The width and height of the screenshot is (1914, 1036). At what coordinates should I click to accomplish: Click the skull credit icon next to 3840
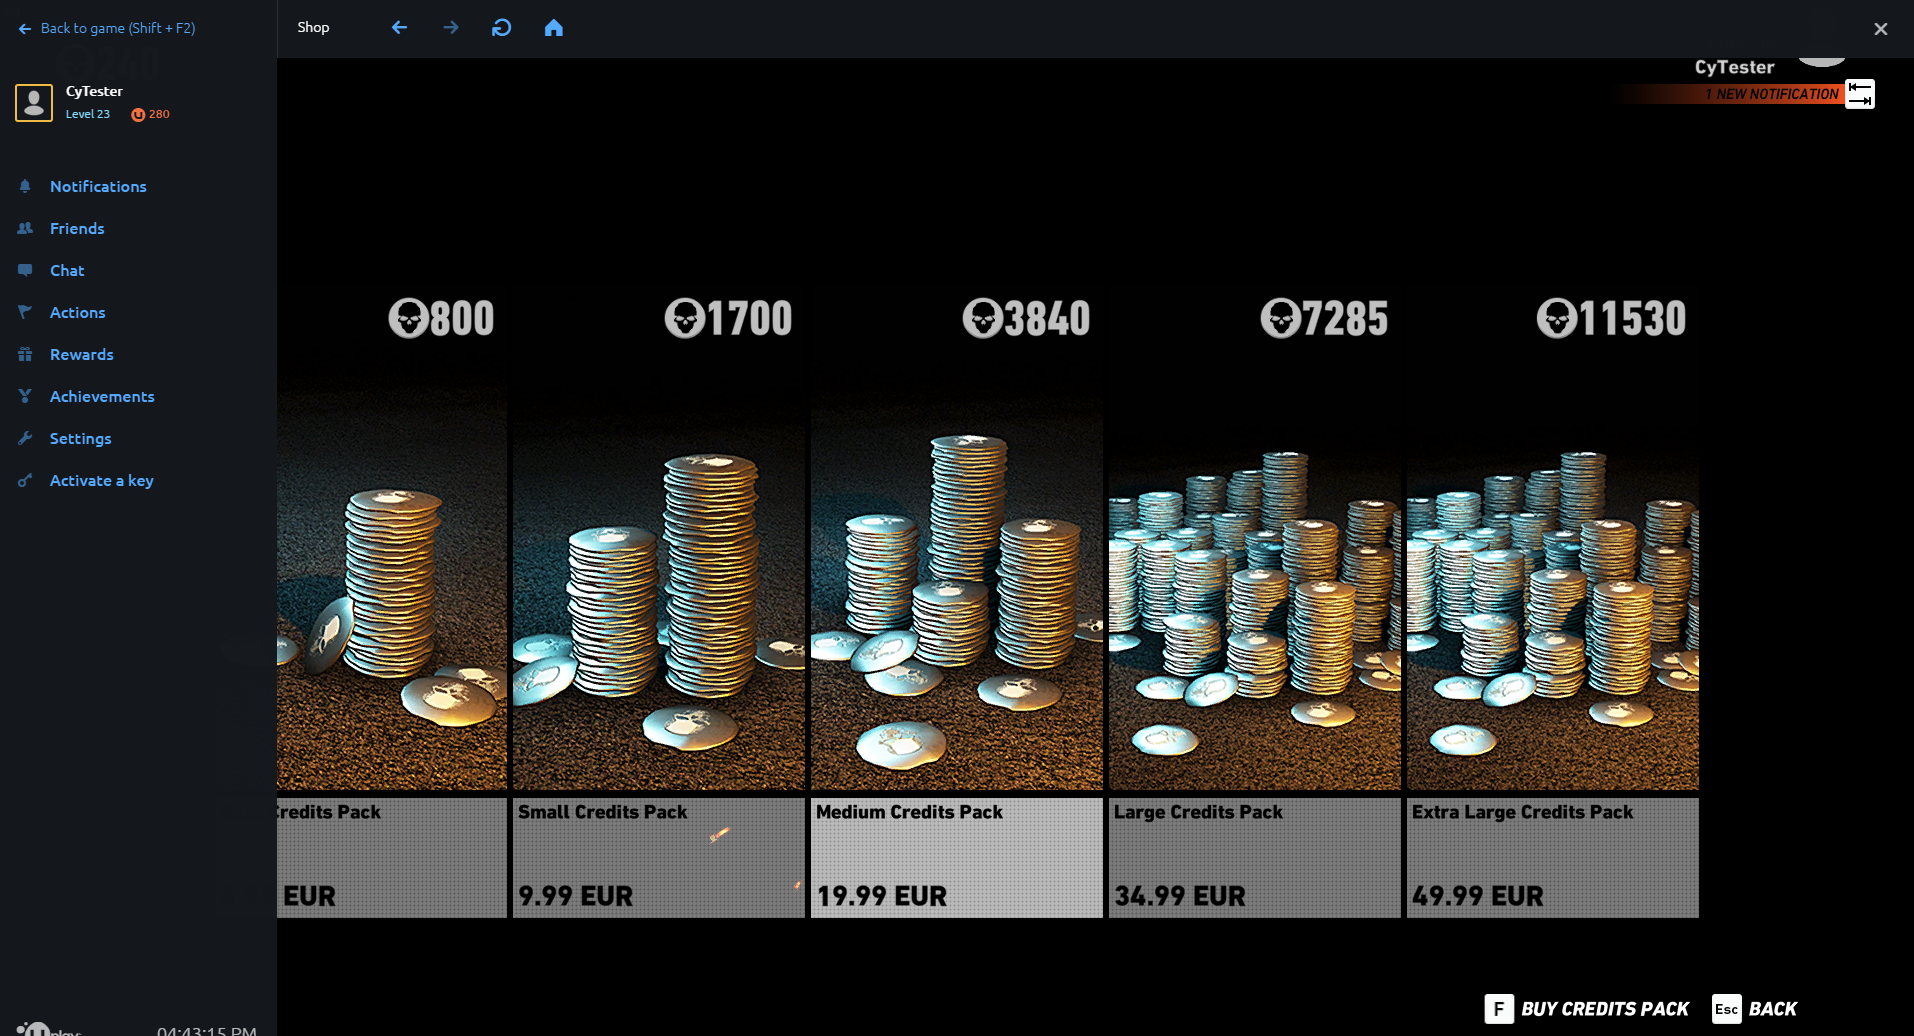coord(982,319)
